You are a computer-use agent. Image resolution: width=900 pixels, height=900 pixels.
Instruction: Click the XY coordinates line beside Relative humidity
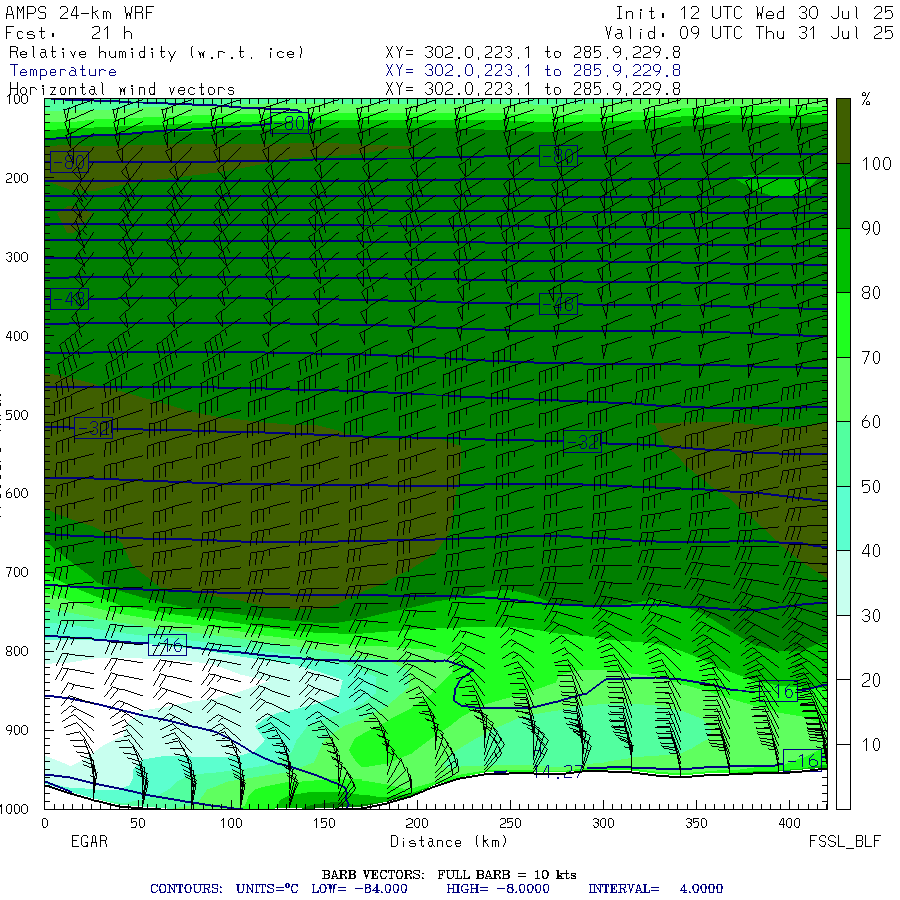tap(533, 53)
